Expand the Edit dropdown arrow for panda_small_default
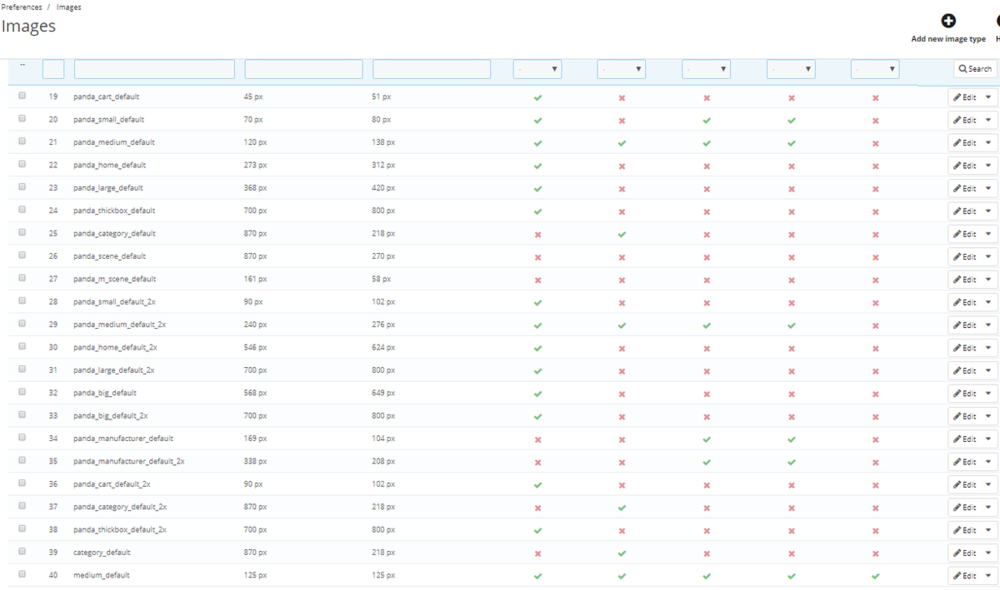The height and width of the screenshot is (590, 1000). (989, 120)
